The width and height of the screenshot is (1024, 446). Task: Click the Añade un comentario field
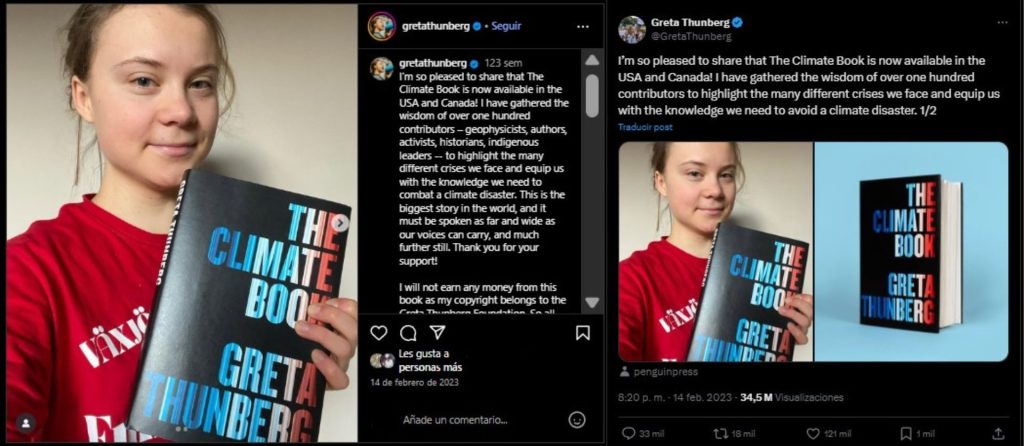[x=455, y=419]
